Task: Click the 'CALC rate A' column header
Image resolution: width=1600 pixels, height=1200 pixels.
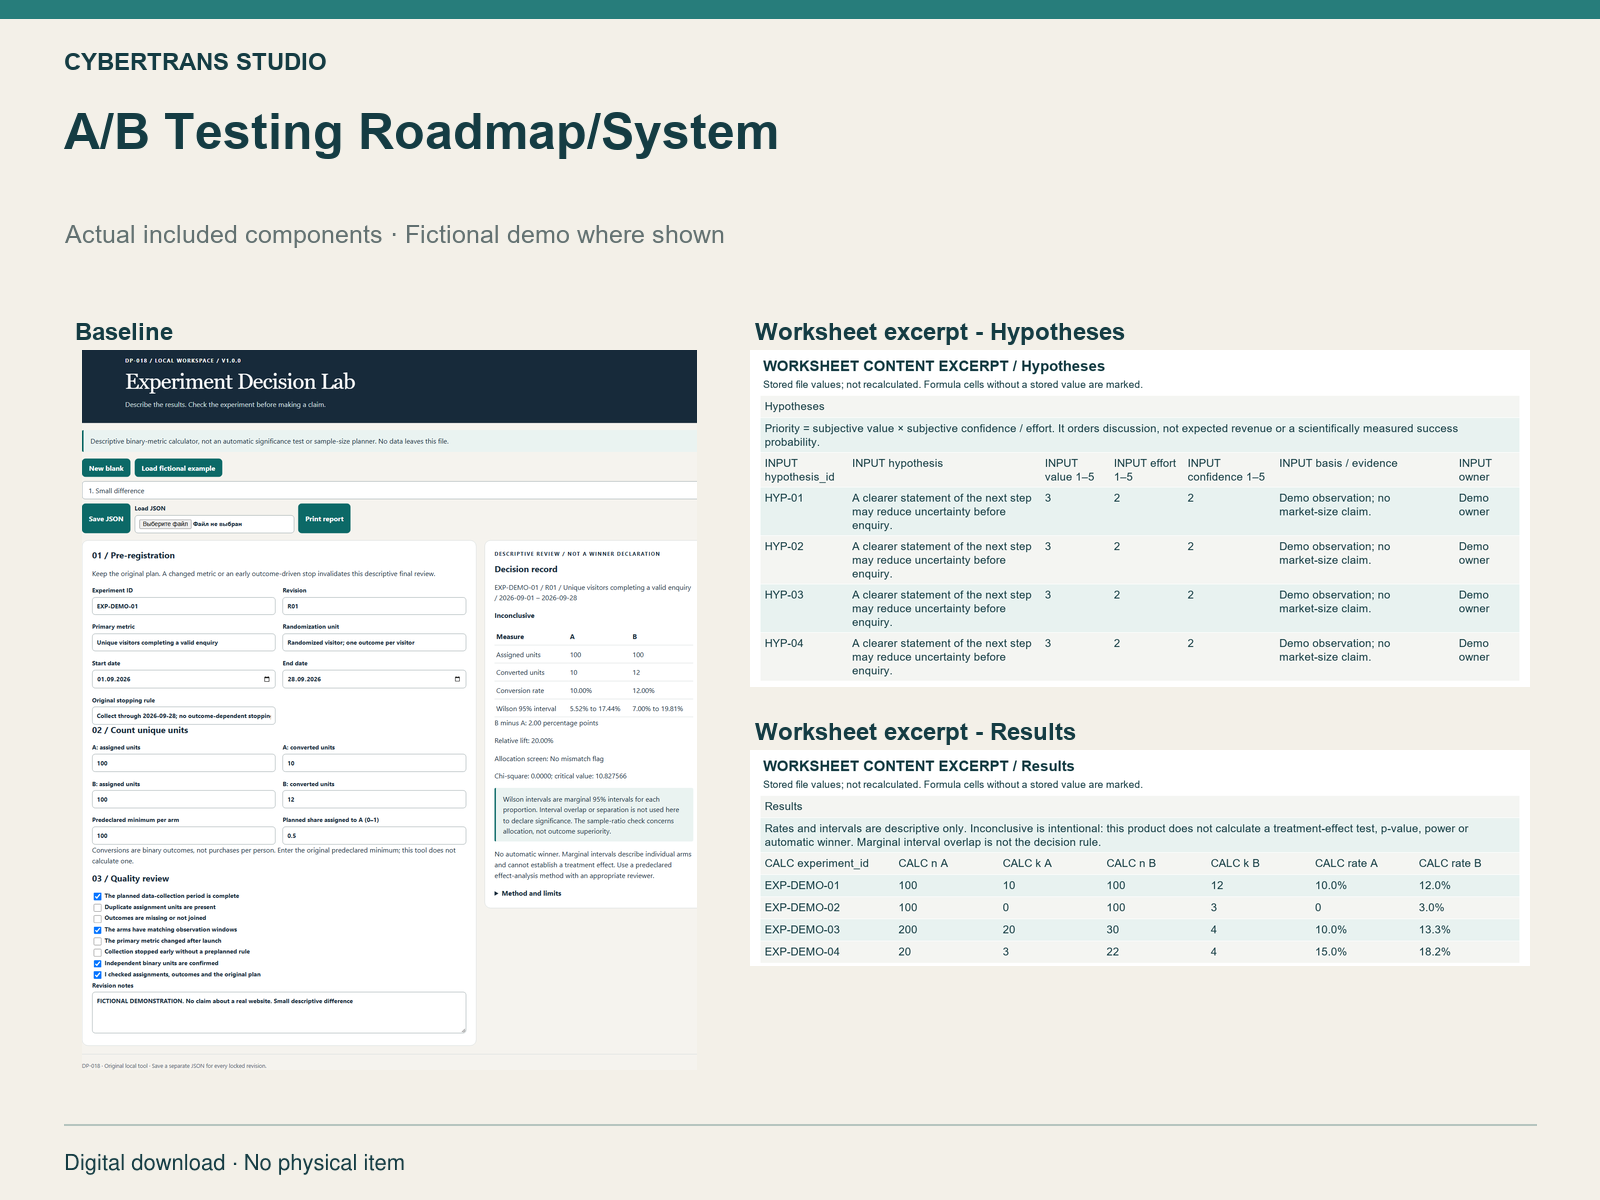Action: click(1346, 863)
